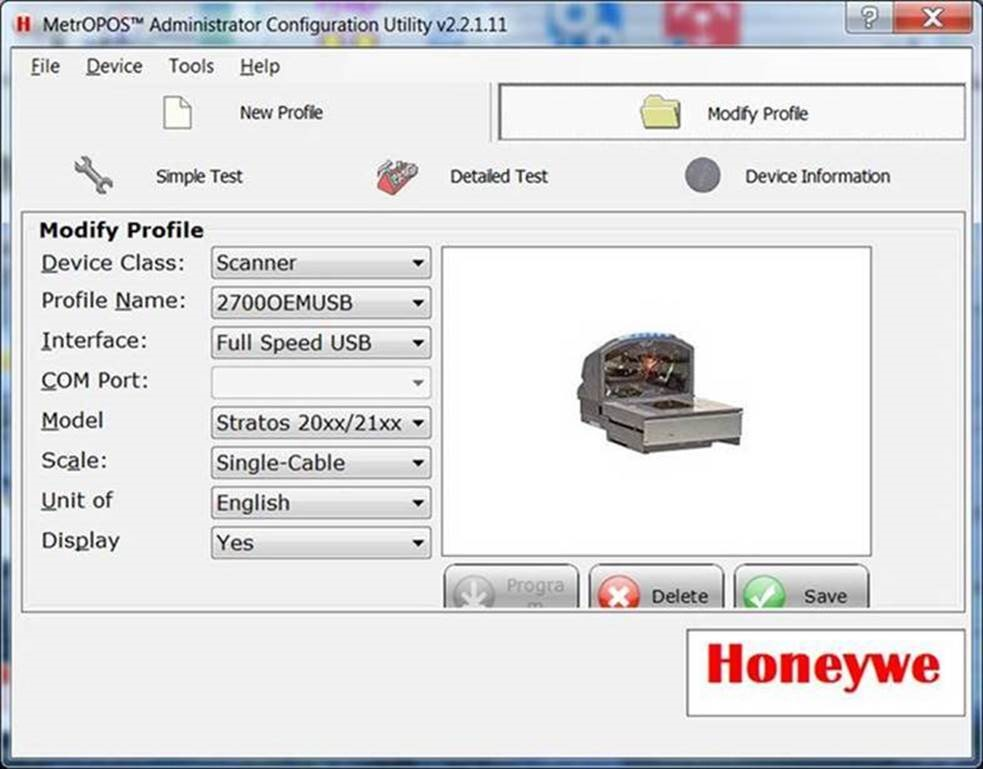Click the Save green checkmark icon

tap(764, 592)
